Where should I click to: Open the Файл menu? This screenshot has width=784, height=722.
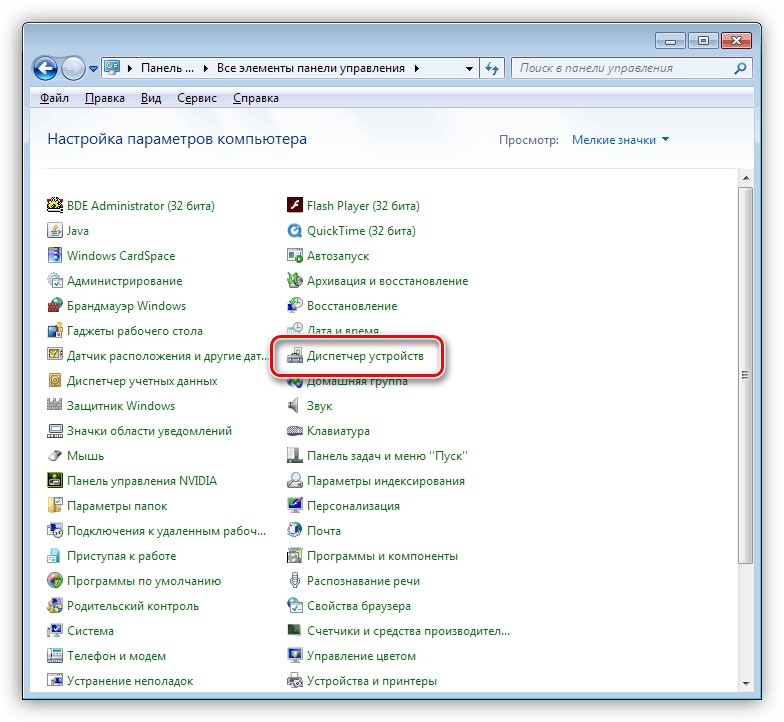54,98
